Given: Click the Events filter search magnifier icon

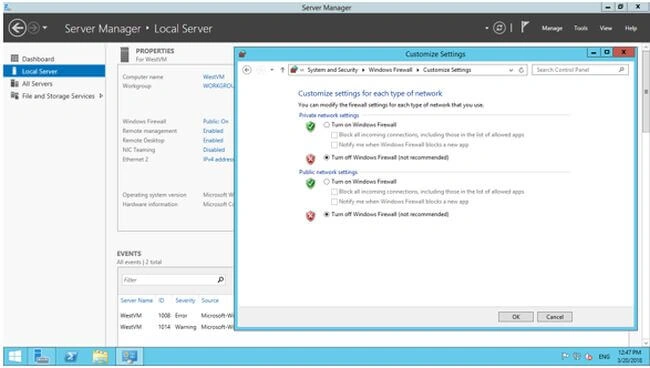Looking at the screenshot, I should (x=221, y=280).
